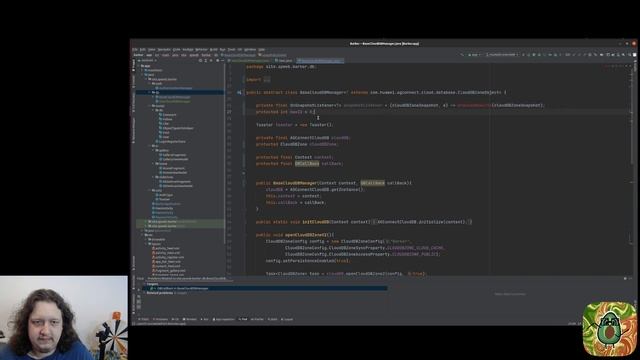Select LoginRegisterForm in project tree
Screen dimensions: 640x360
coord(172,142)
